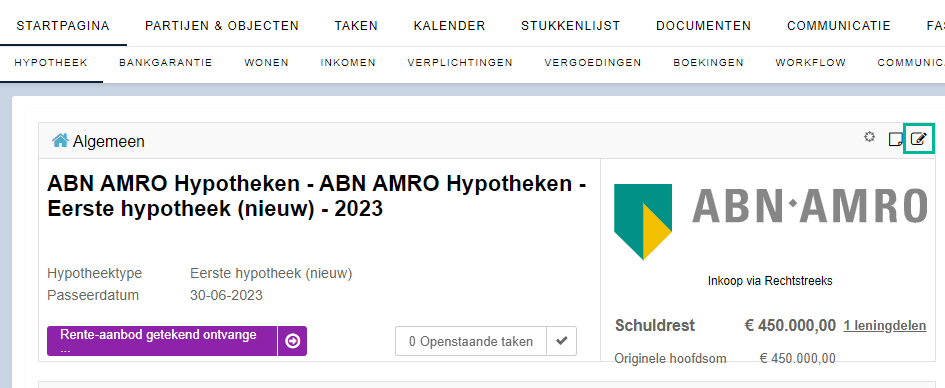Click the 1 leningdelen link

point(885,326)
